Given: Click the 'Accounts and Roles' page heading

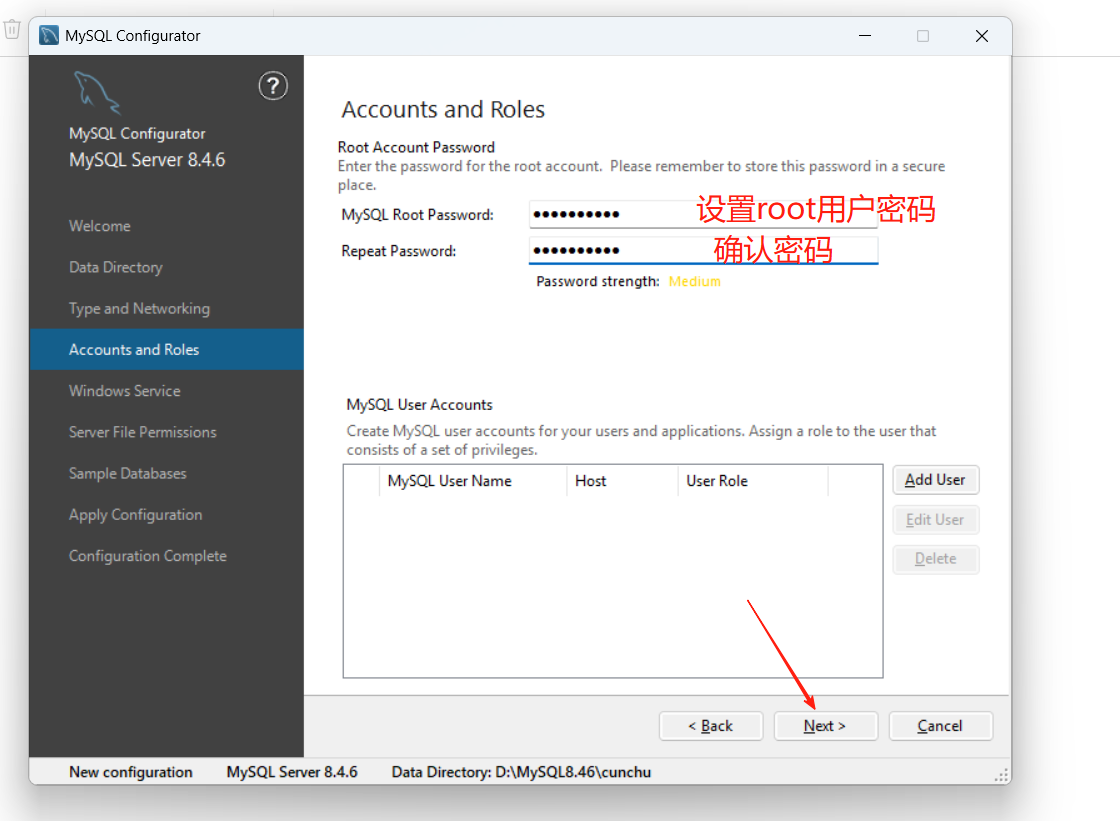Looking at the screenshot, I should click(x=443, y=109).
